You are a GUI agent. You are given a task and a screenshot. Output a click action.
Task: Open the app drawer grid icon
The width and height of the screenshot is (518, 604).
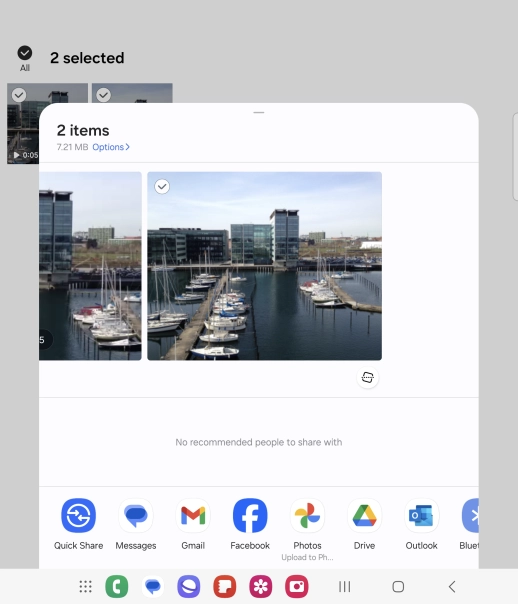pos(85,586)
